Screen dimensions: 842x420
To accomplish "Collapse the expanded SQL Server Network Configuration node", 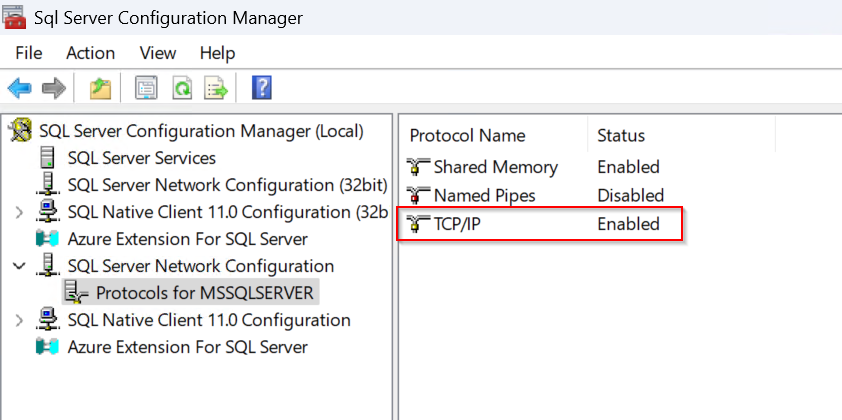I will [x=19, y=266].
